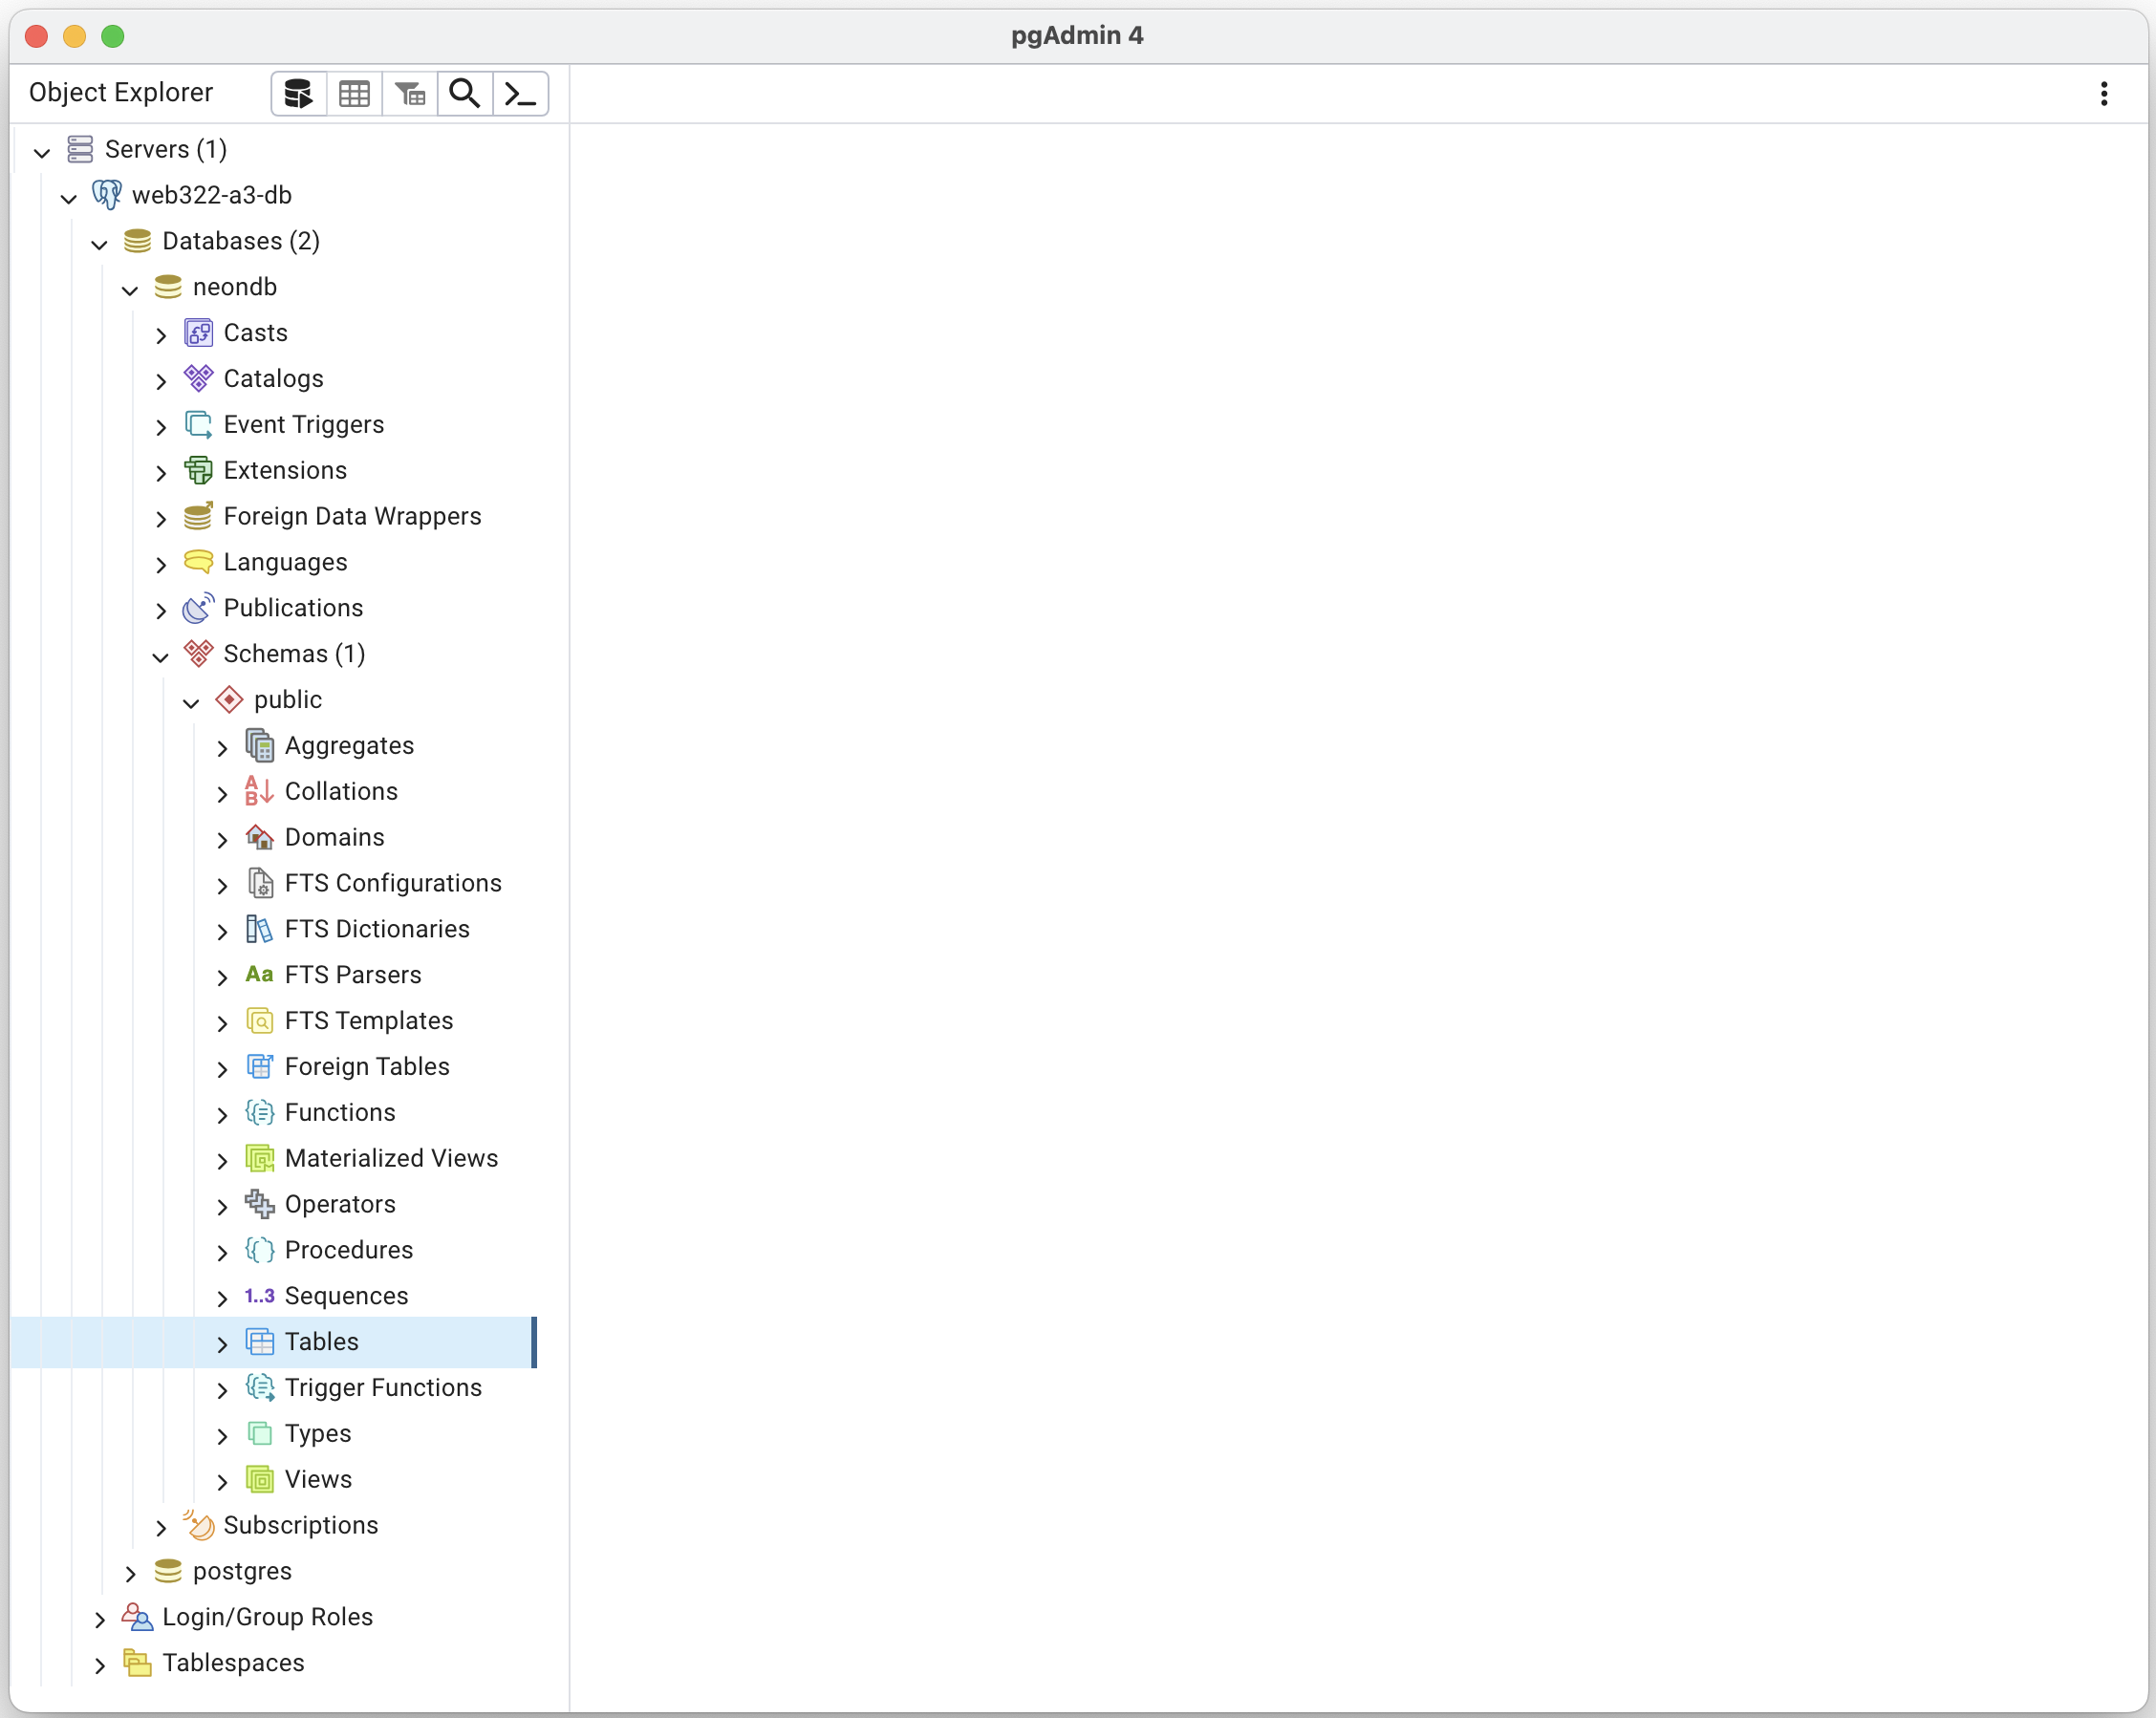Expand the Functions node

tap(222, 1114)
